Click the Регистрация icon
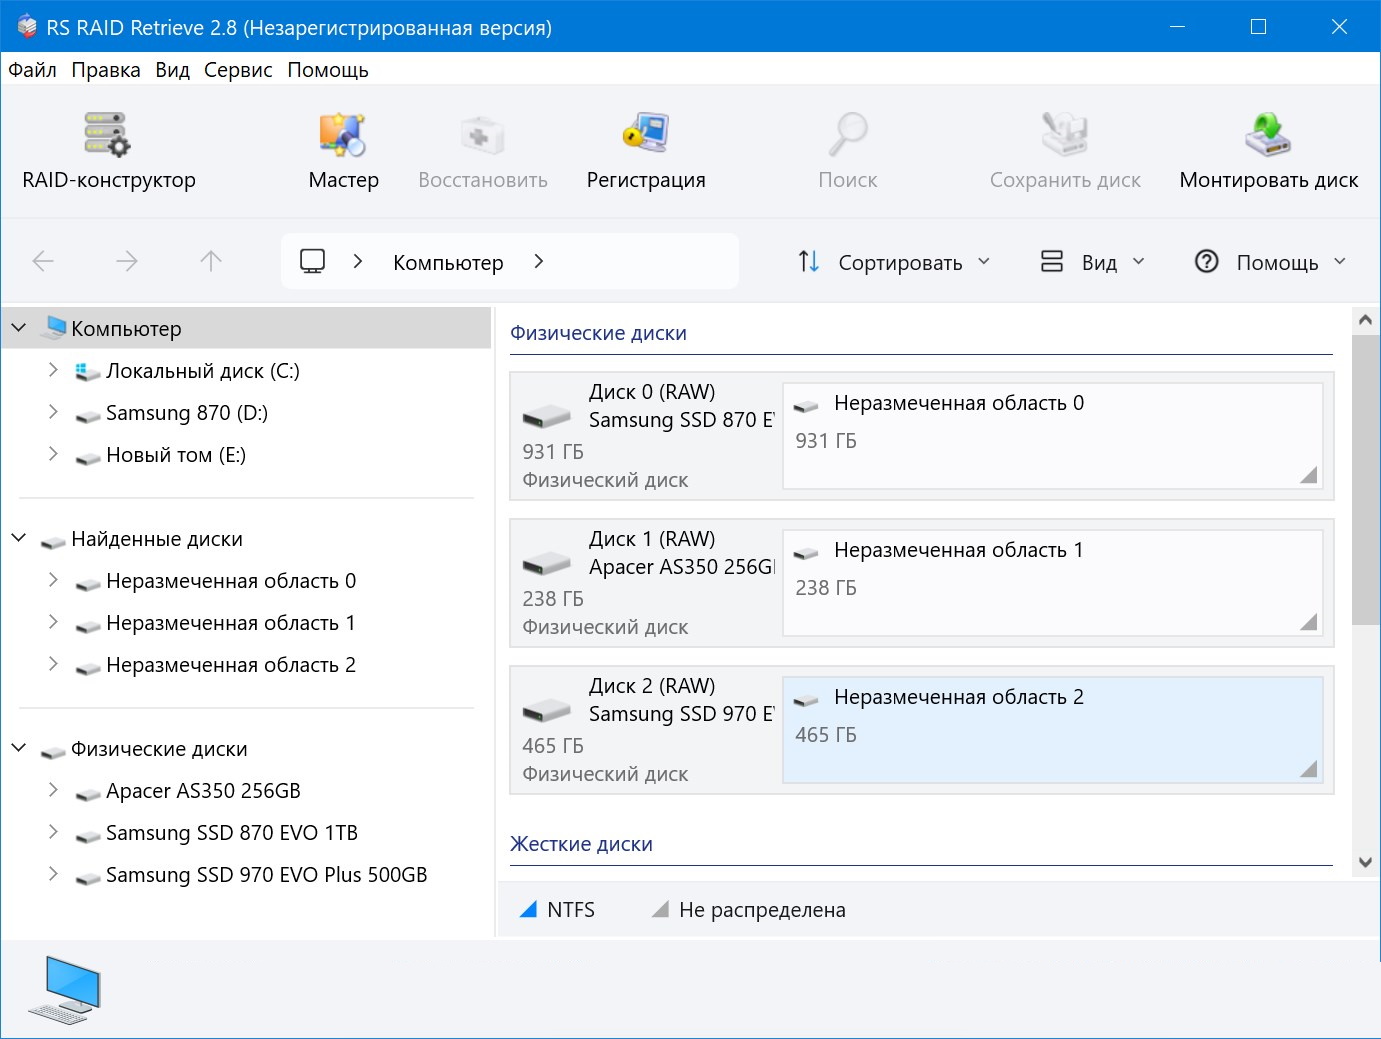 click(x=645, y=135)
